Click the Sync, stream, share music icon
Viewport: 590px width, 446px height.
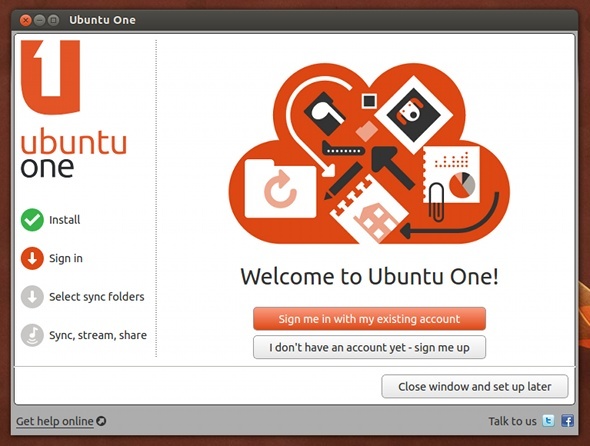pos(32,335)
